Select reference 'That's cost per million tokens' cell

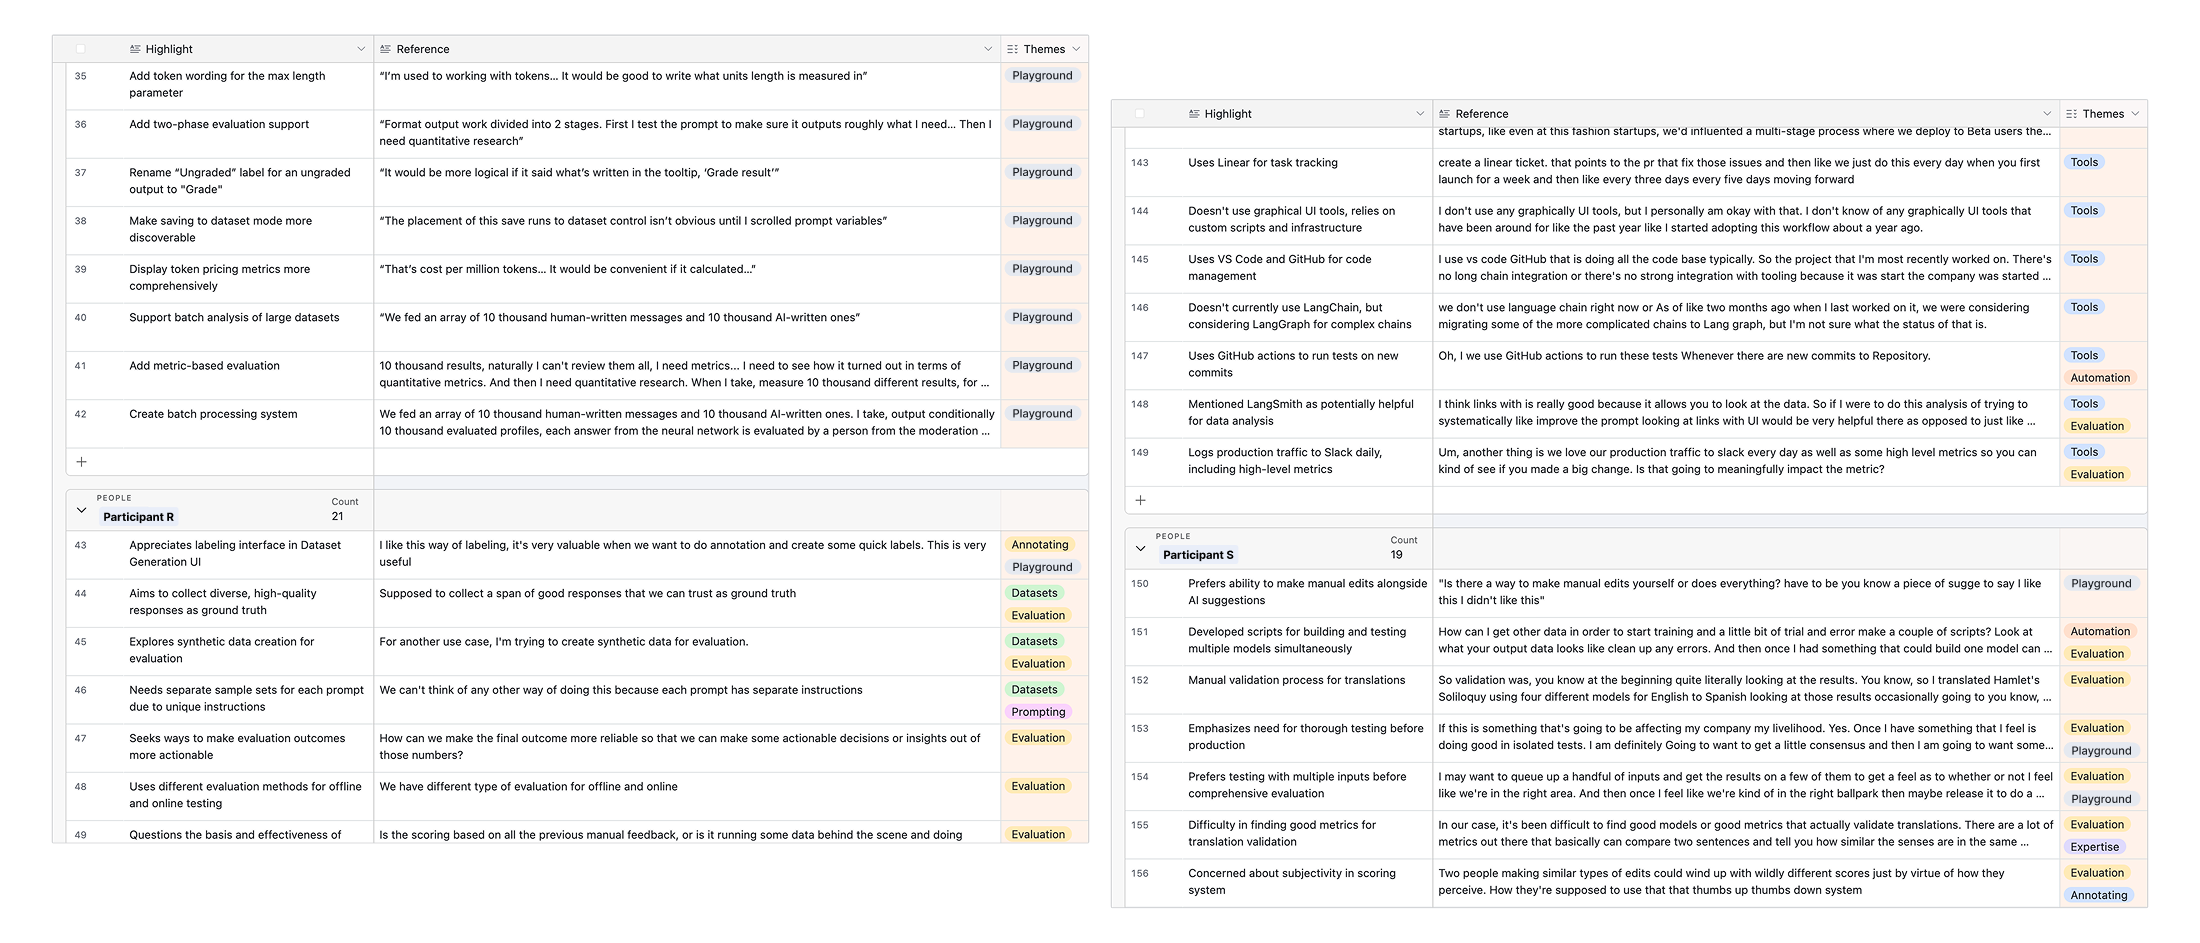point(687,278)
